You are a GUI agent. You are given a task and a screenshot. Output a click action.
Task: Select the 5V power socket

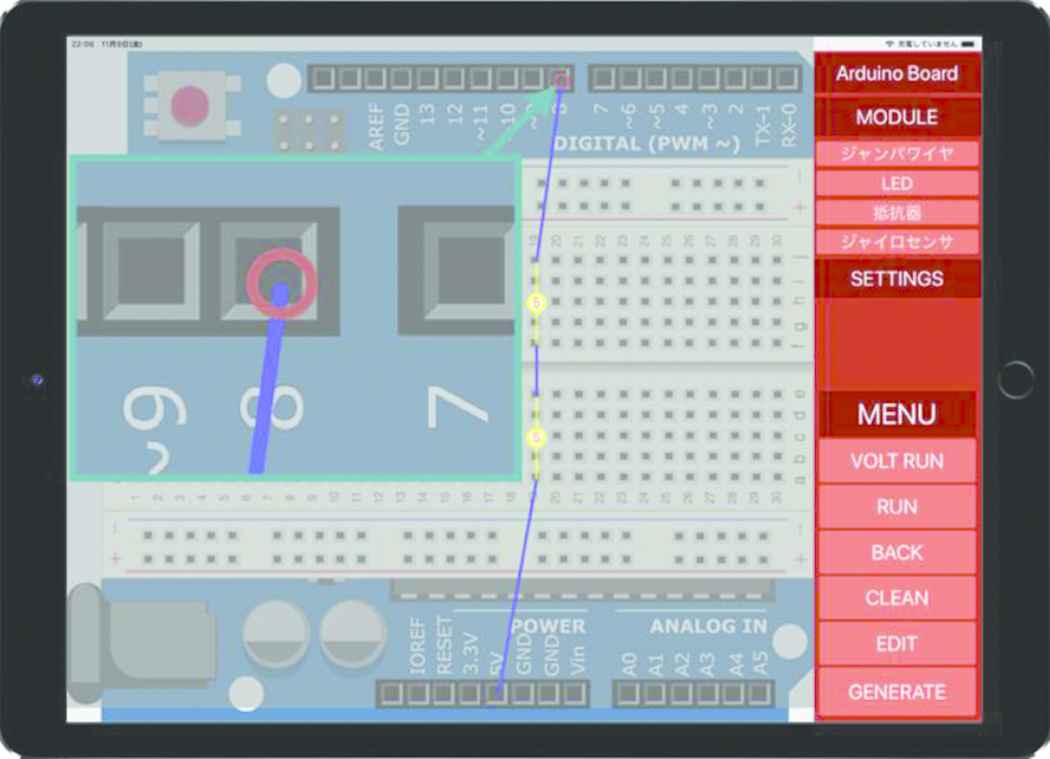click(496, 694)
